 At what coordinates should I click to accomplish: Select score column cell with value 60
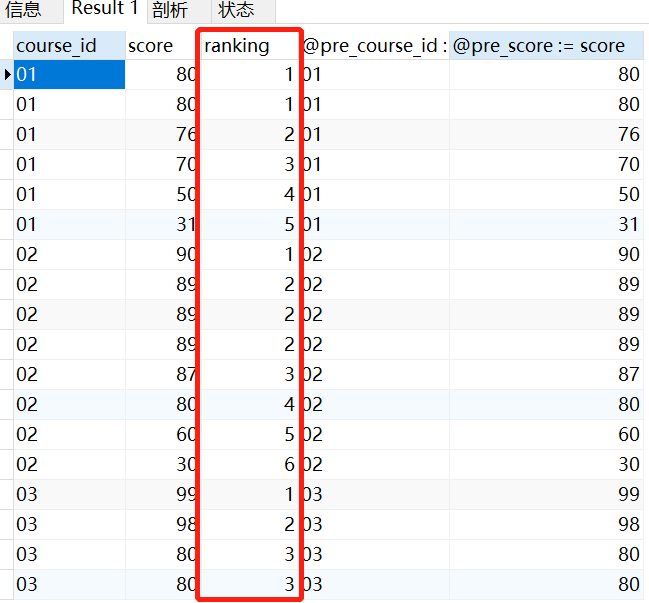coord(161,435)
